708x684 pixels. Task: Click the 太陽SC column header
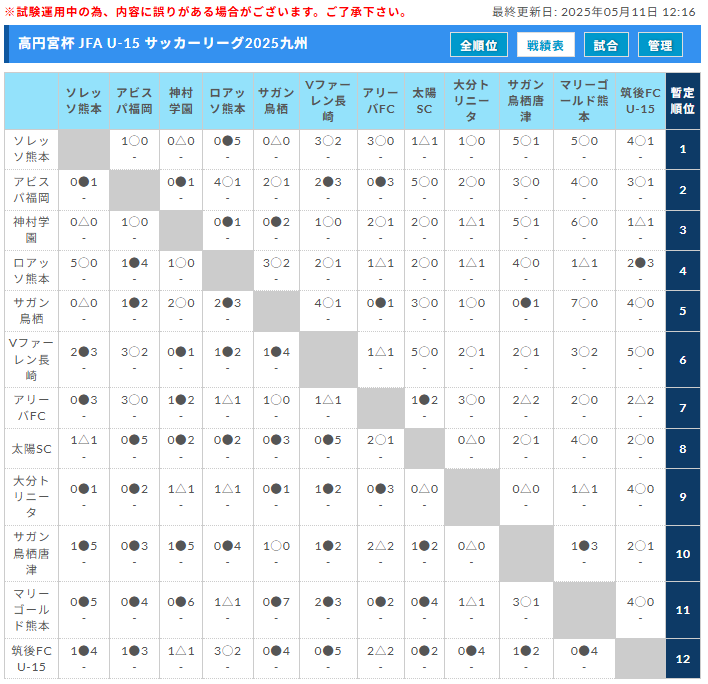[424, 100]
